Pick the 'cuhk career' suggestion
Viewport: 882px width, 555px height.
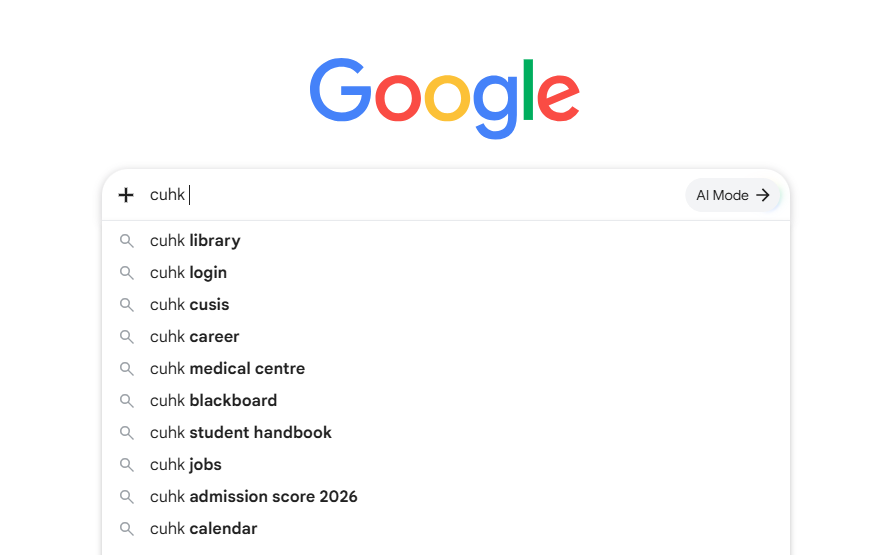446,337
